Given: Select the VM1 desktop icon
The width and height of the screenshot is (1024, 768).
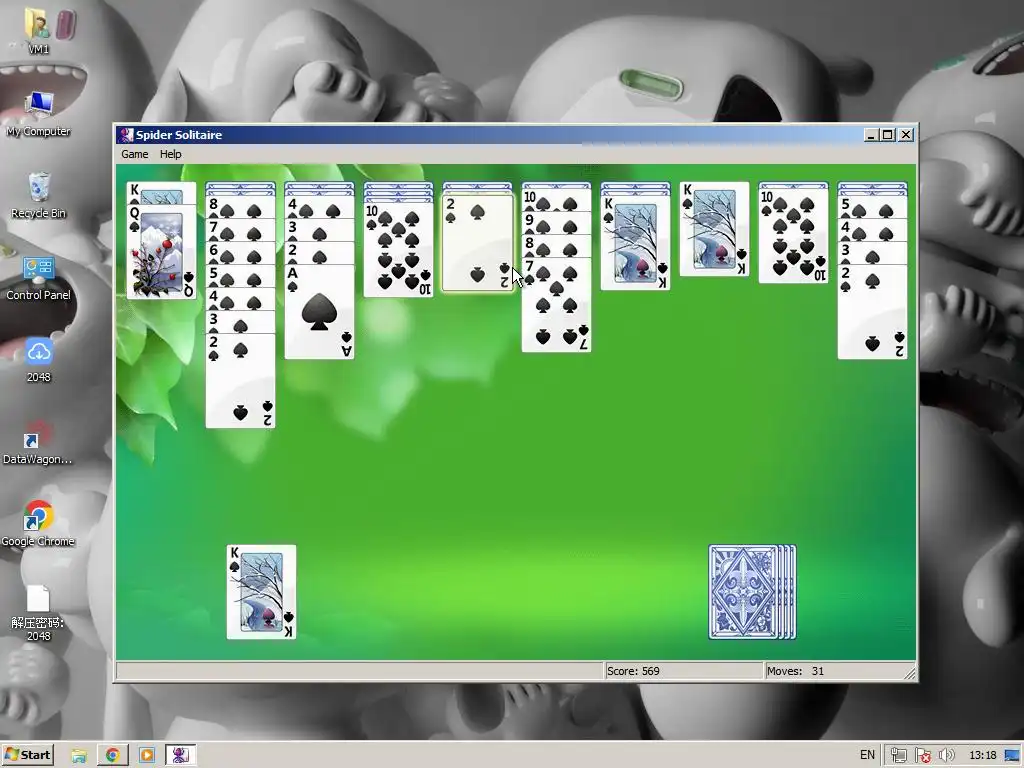Looking at the screenshot, I should [39, 32].
